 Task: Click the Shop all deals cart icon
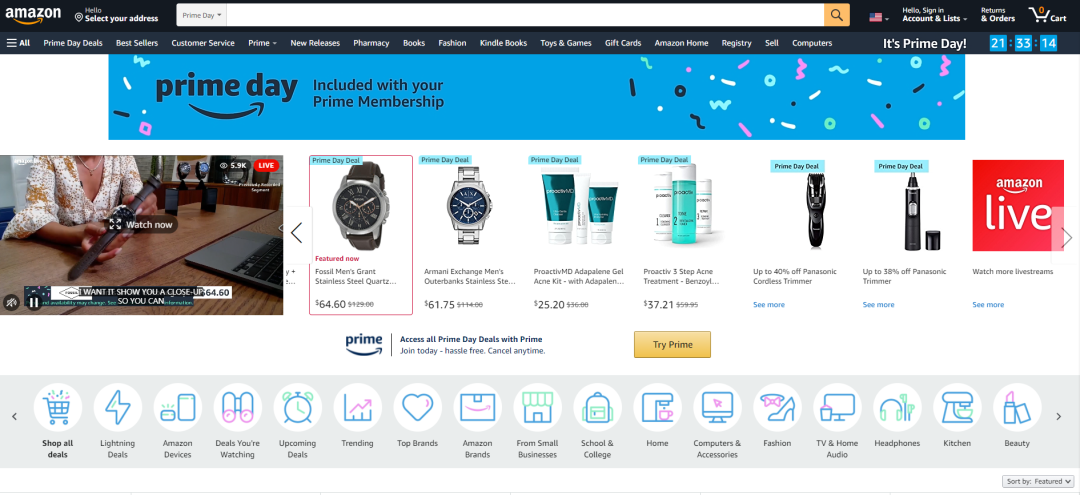58,408
